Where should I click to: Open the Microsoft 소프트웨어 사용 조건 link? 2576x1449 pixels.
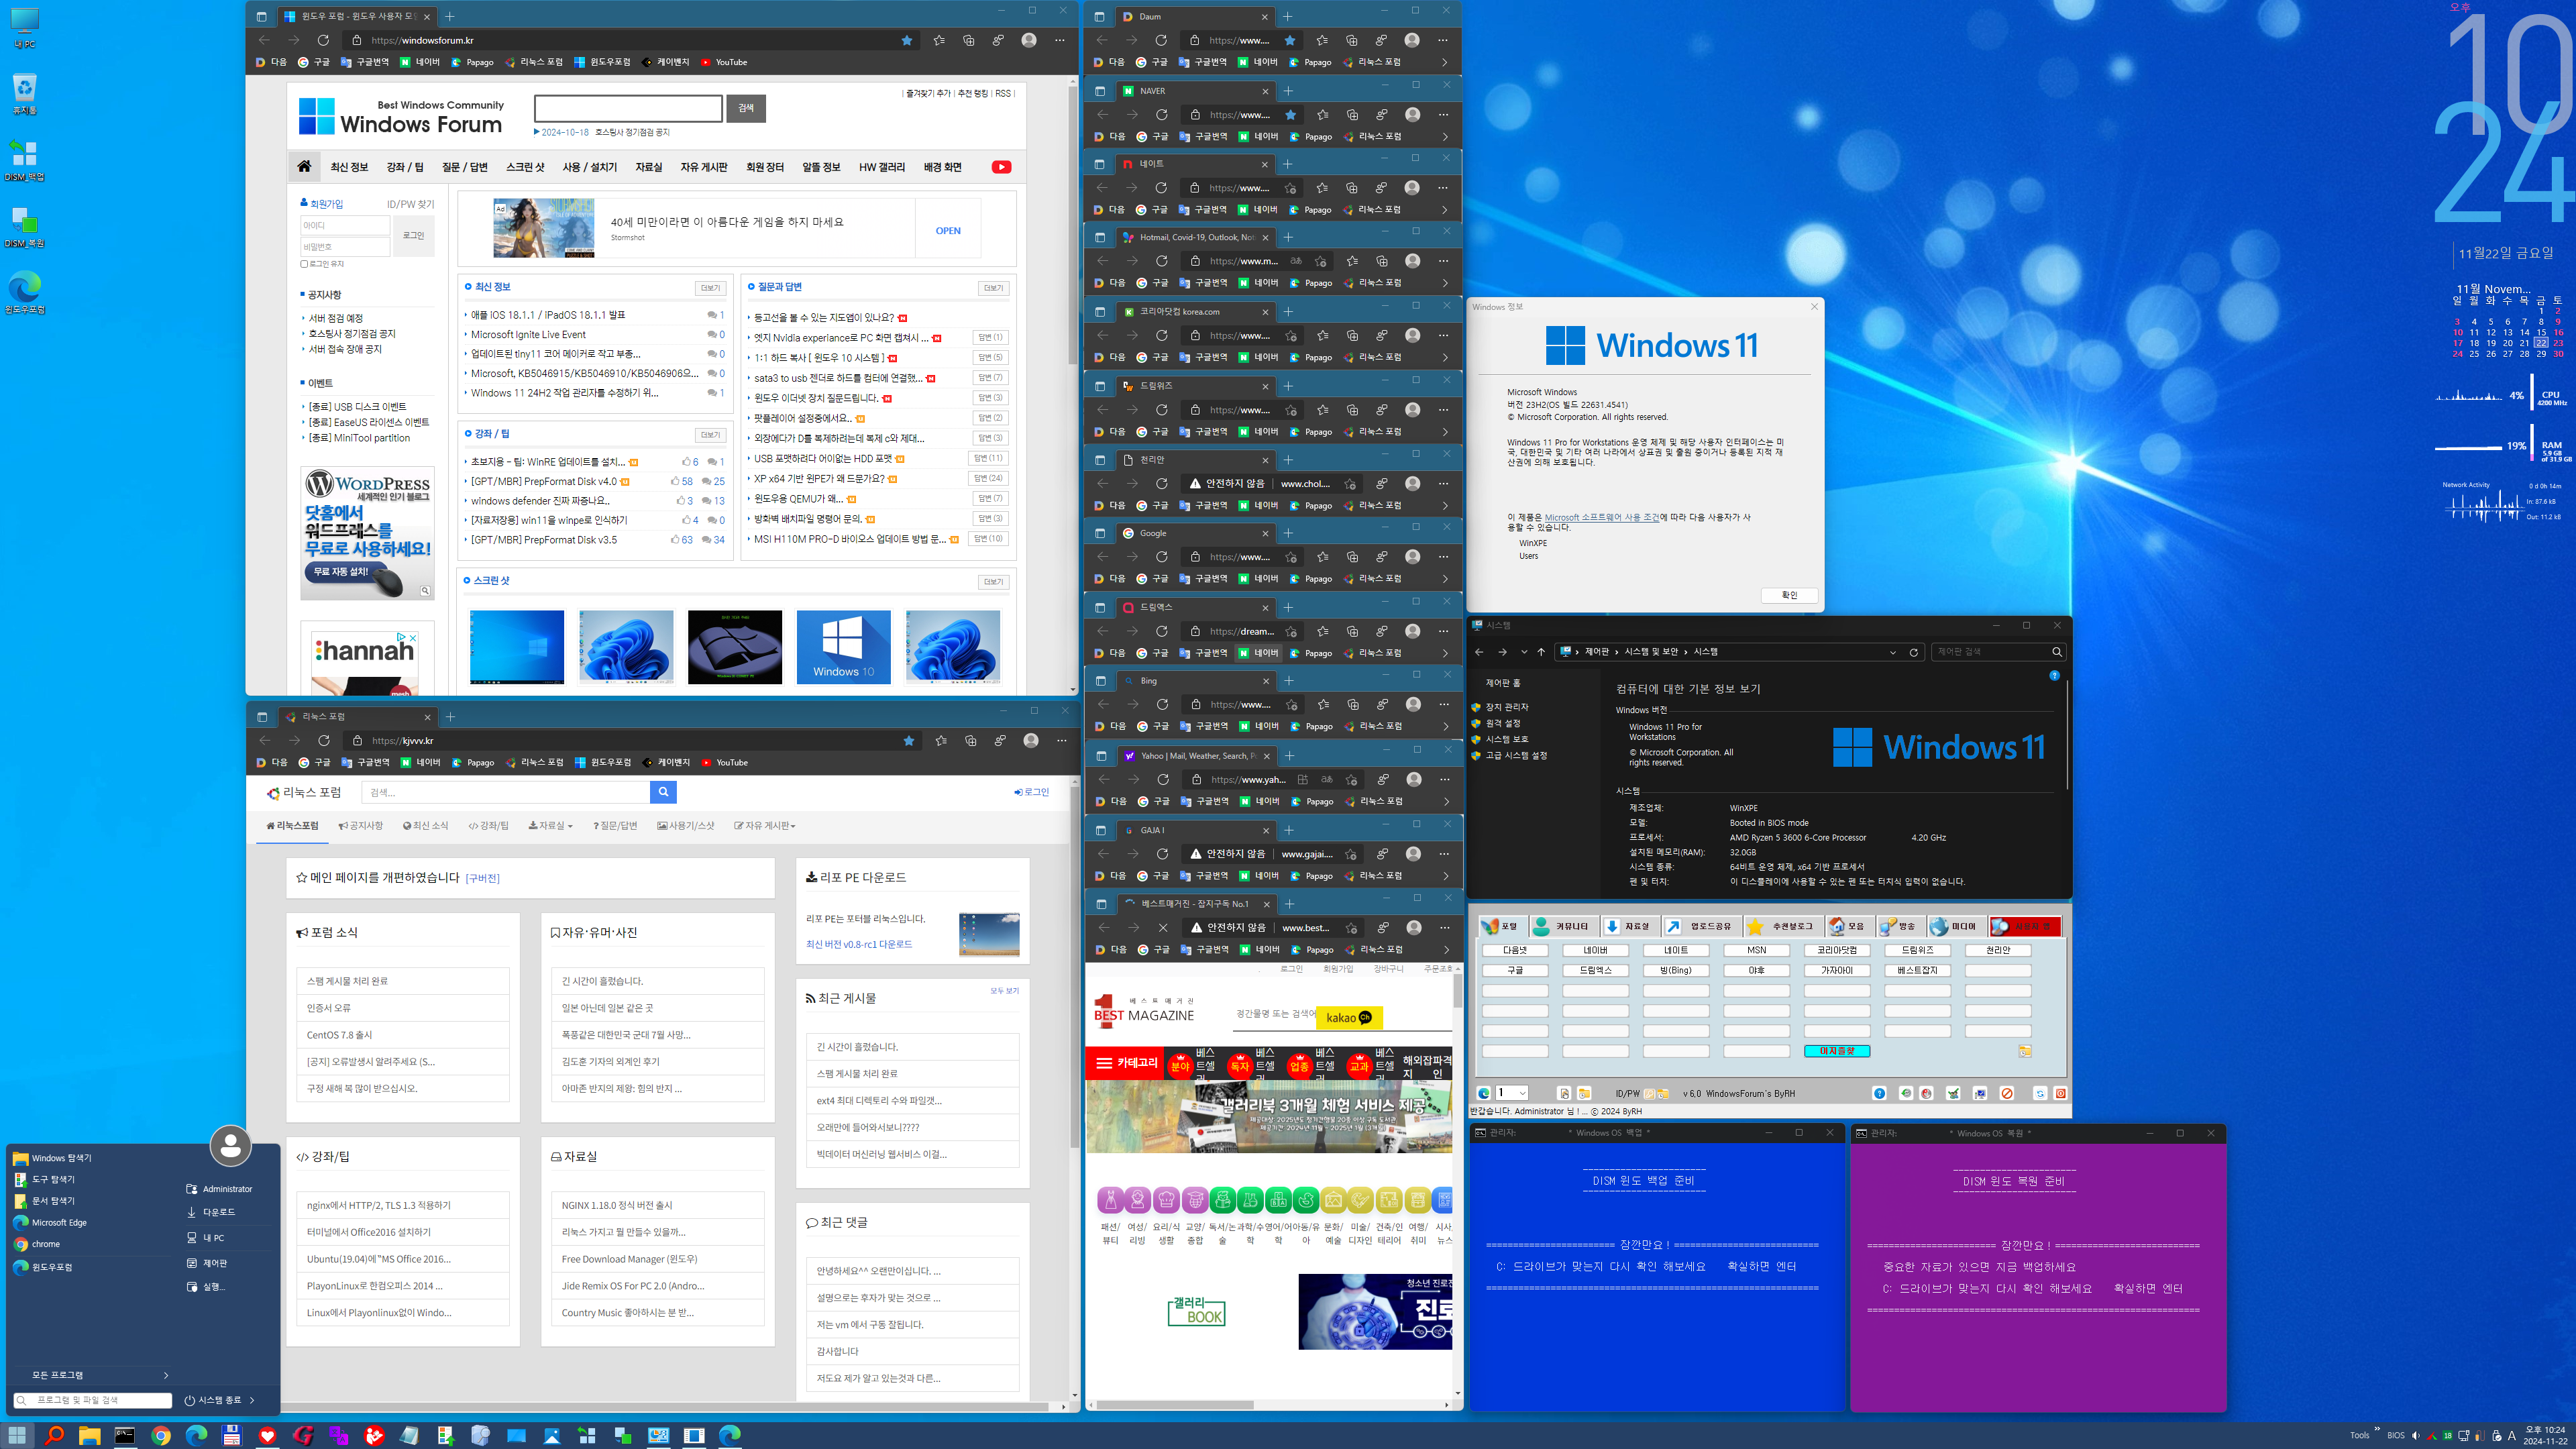coord(1601,518)
